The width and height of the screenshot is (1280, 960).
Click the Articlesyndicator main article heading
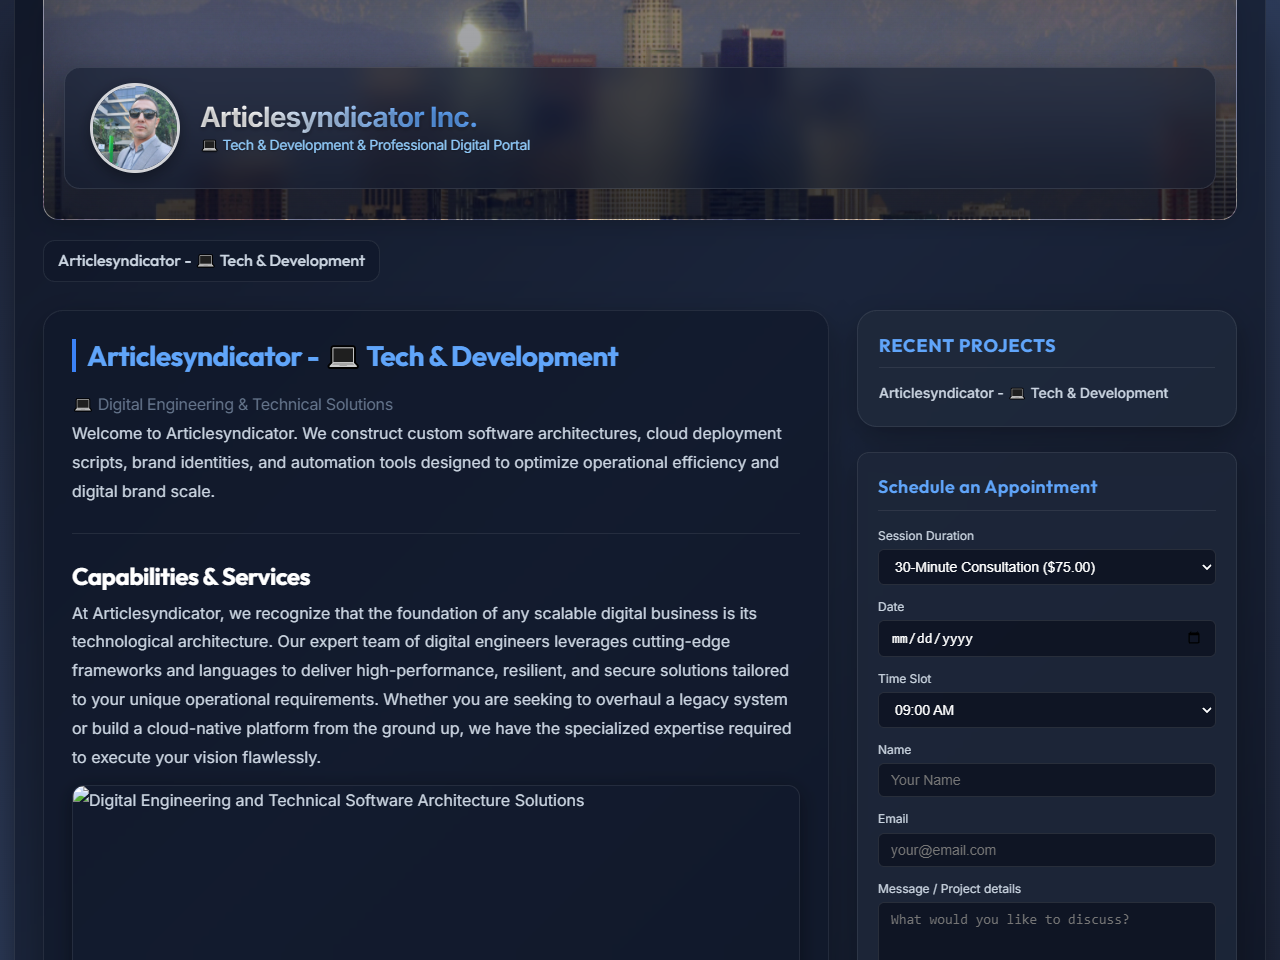click(x=352, y=356)
